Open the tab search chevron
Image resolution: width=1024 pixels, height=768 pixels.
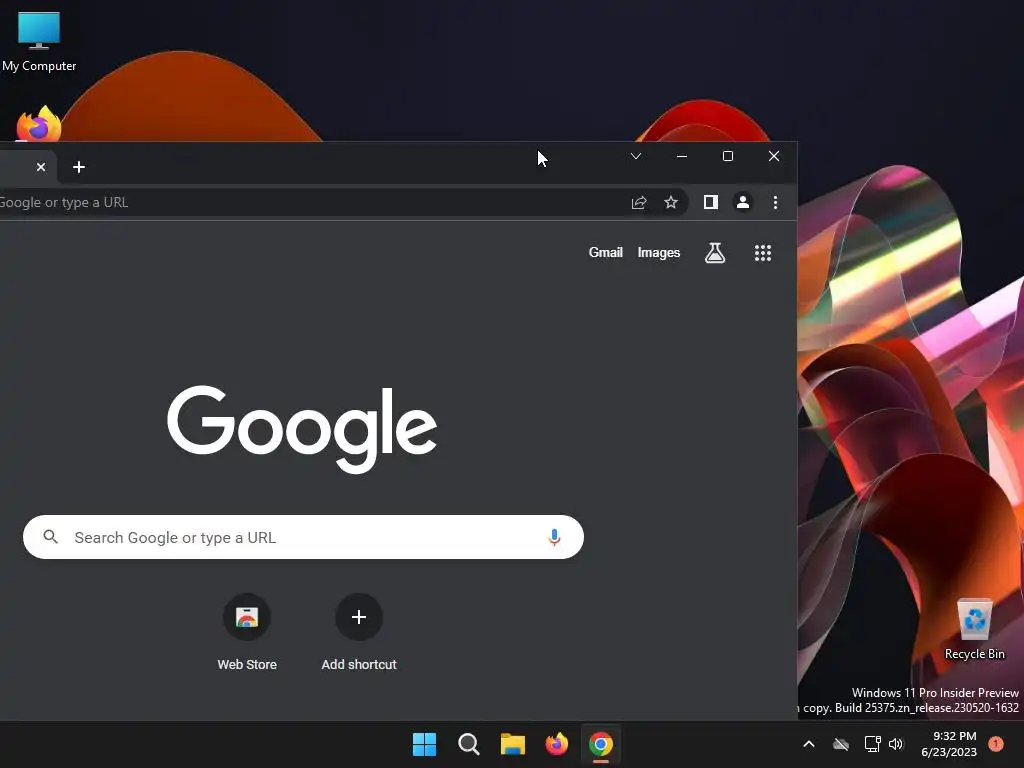(635, 156)
